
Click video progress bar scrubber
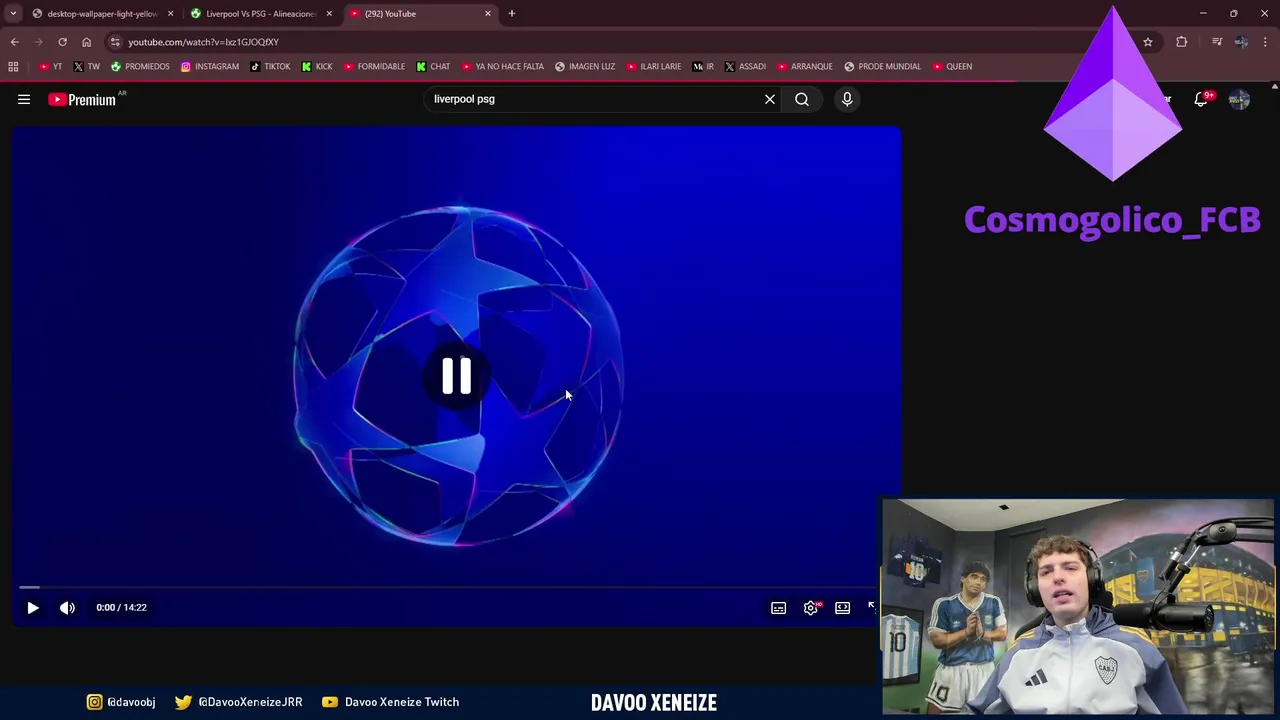[x=448, y=588]
